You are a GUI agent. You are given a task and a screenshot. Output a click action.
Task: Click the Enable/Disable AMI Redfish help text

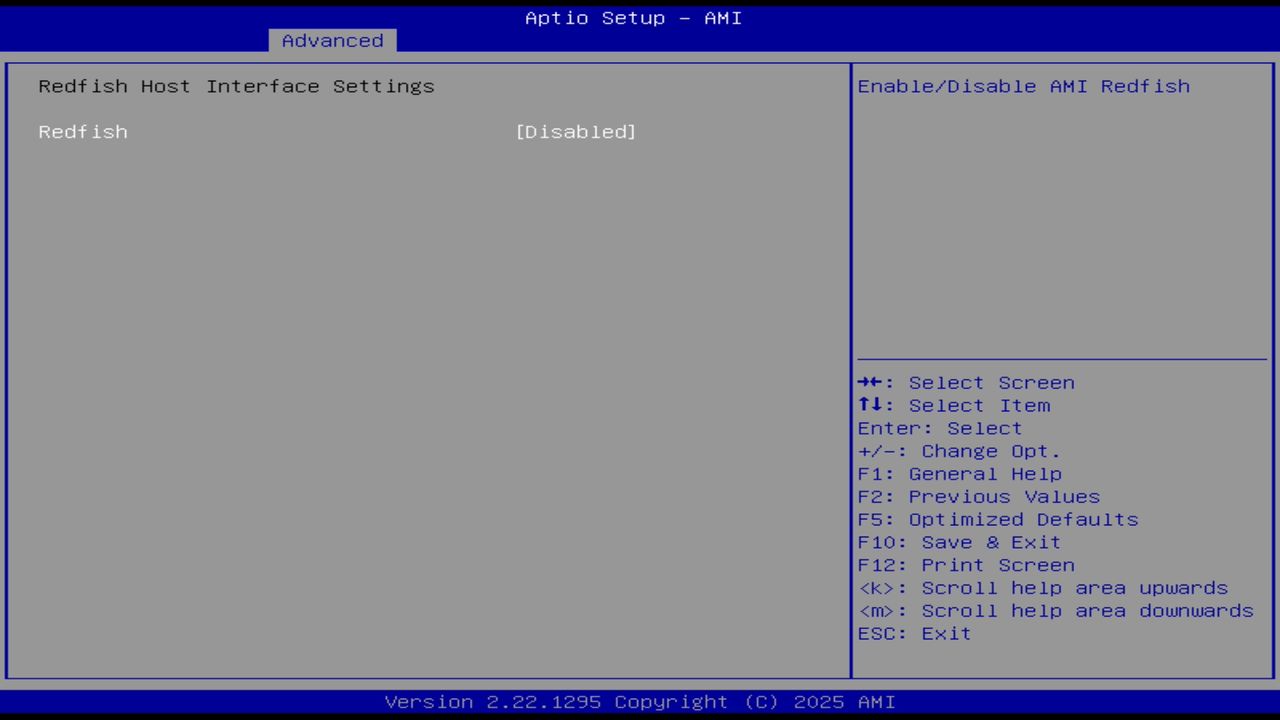[x=1024, y=86]
